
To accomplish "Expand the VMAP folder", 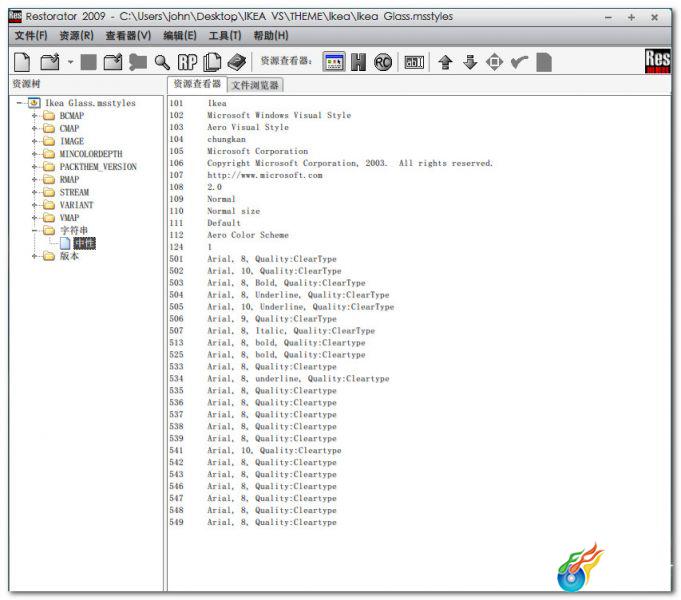I will click(34, 218).
